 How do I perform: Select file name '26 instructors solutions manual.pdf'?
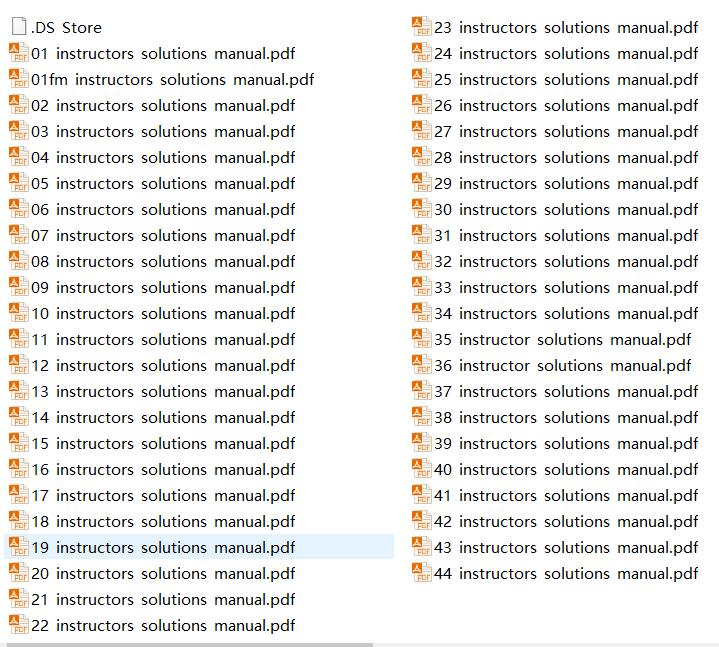(x=566, y=105)
